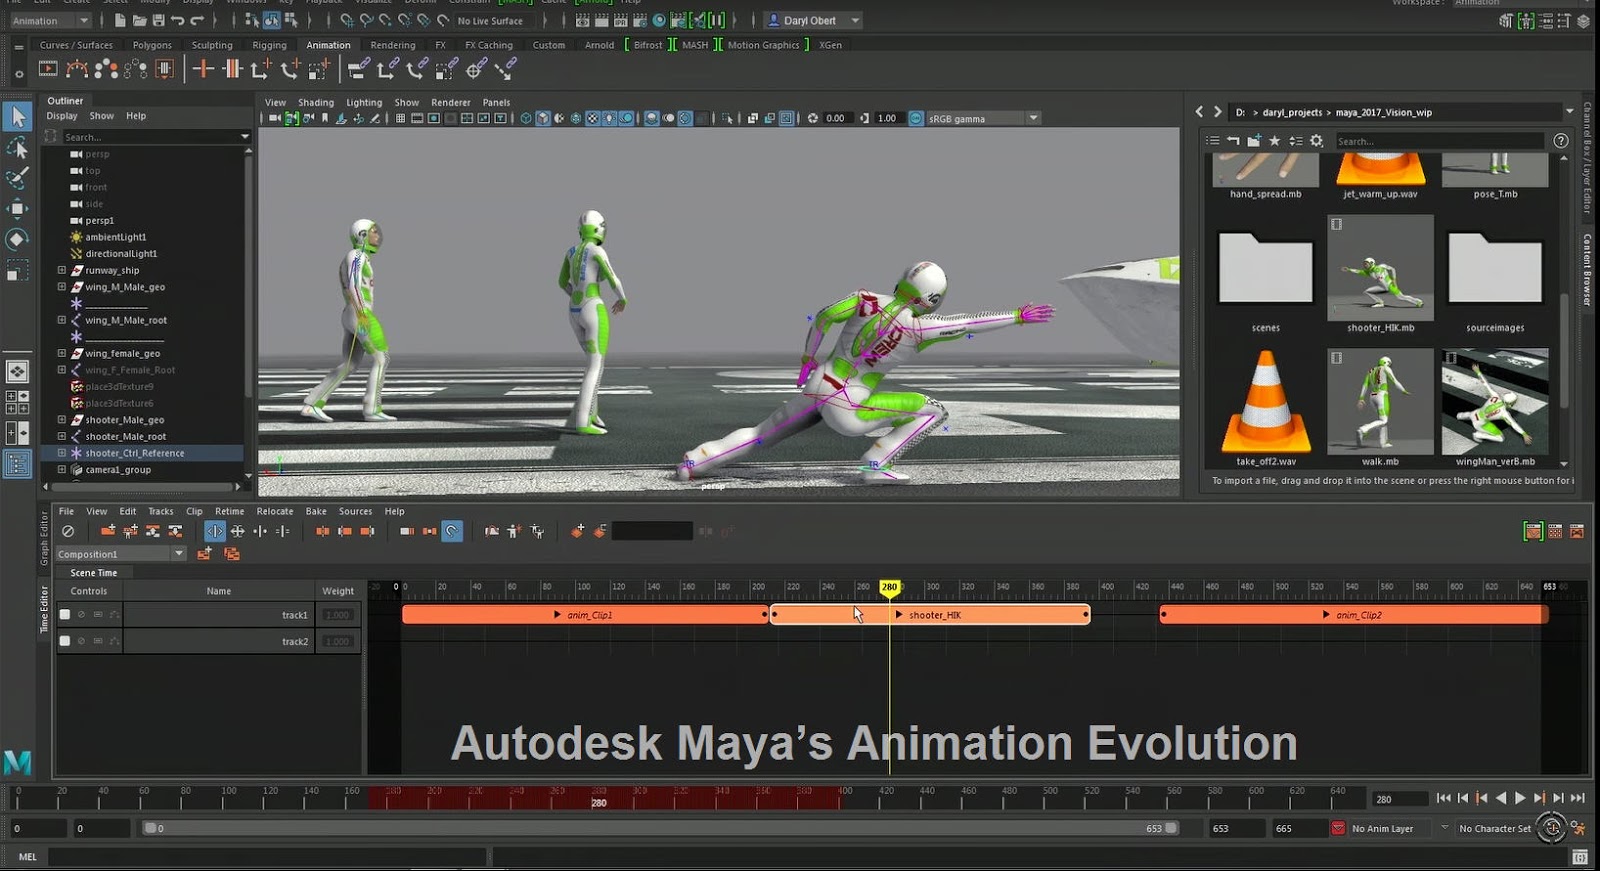Open the Composition1 dropdown
The width and height of the screenshot is (1600, 871).
click(122, 554)
